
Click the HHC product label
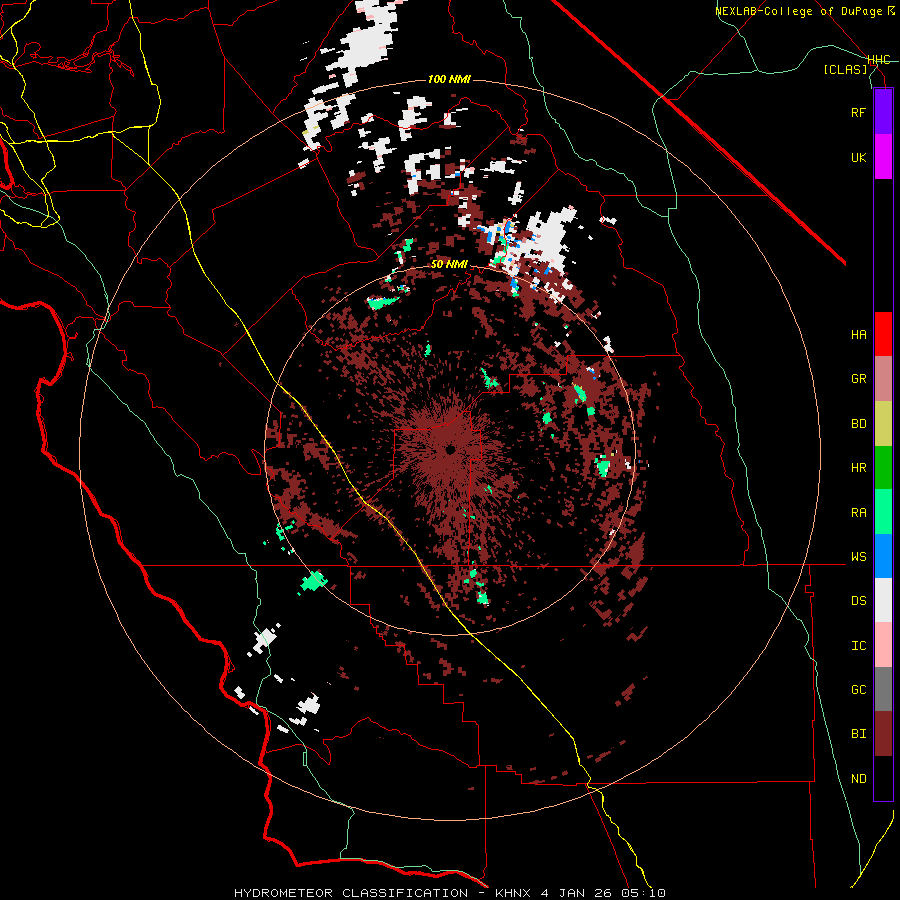click(879, 60)
